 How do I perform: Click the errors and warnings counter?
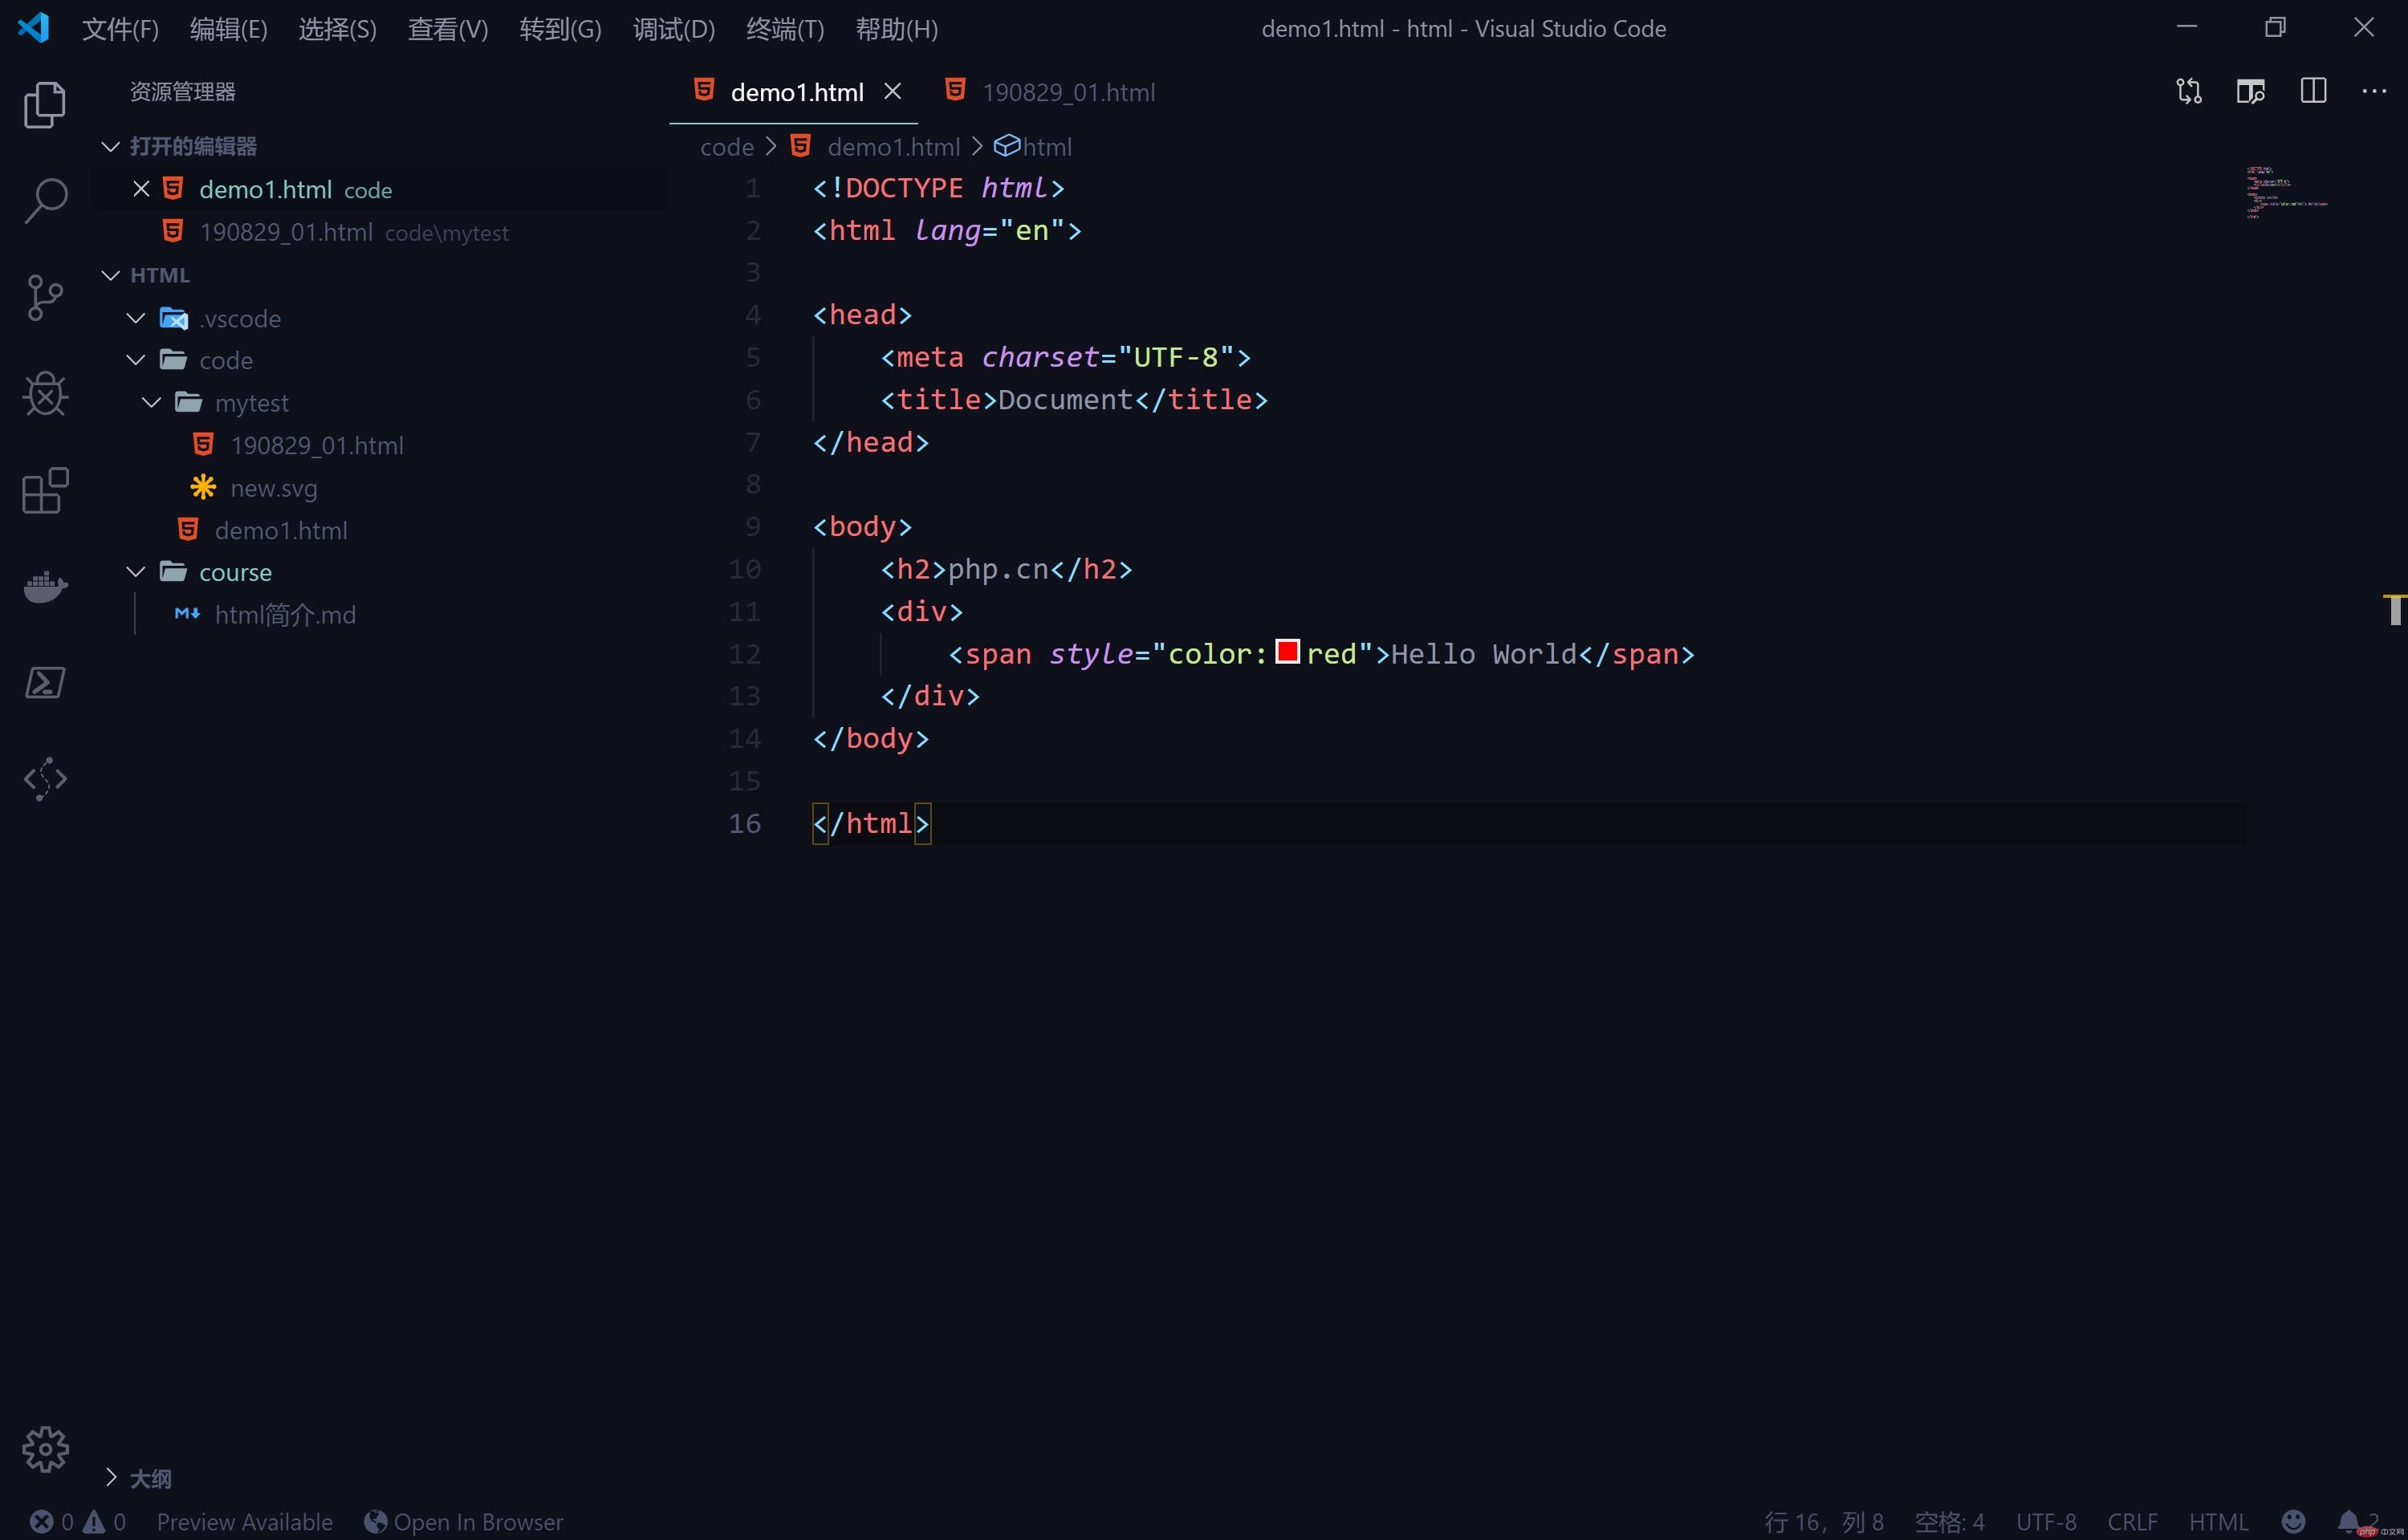pos(77,1521)
